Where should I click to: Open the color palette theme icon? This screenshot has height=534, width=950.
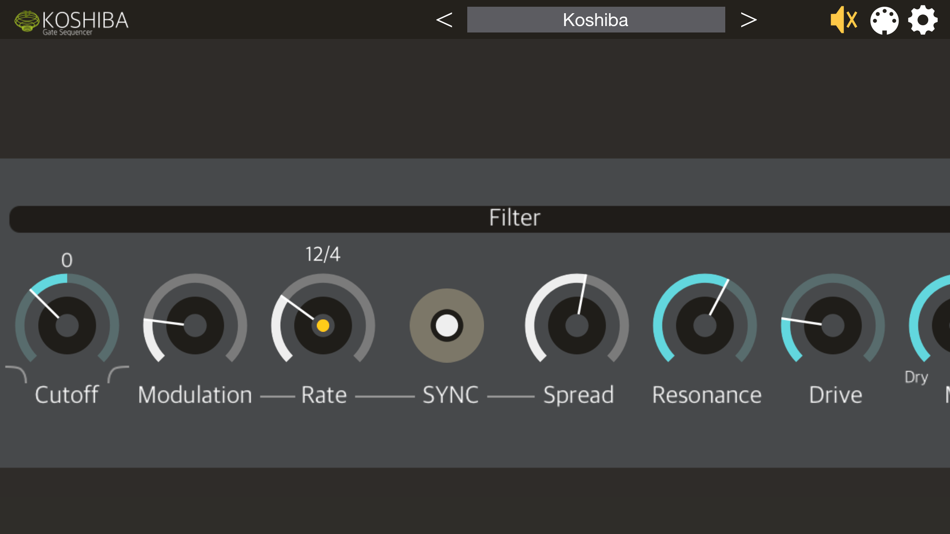point(884,21)
